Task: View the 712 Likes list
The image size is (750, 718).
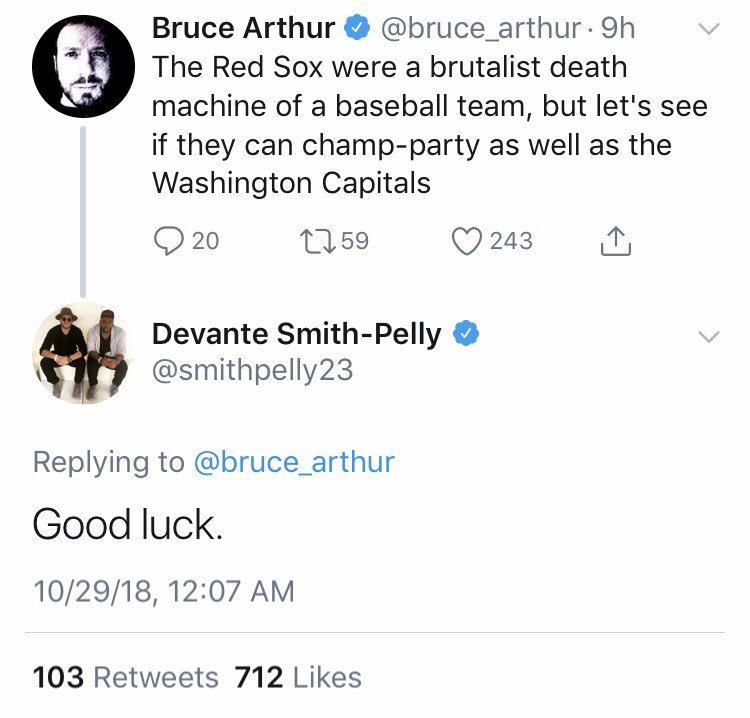Action: click(x=297, y=677)
